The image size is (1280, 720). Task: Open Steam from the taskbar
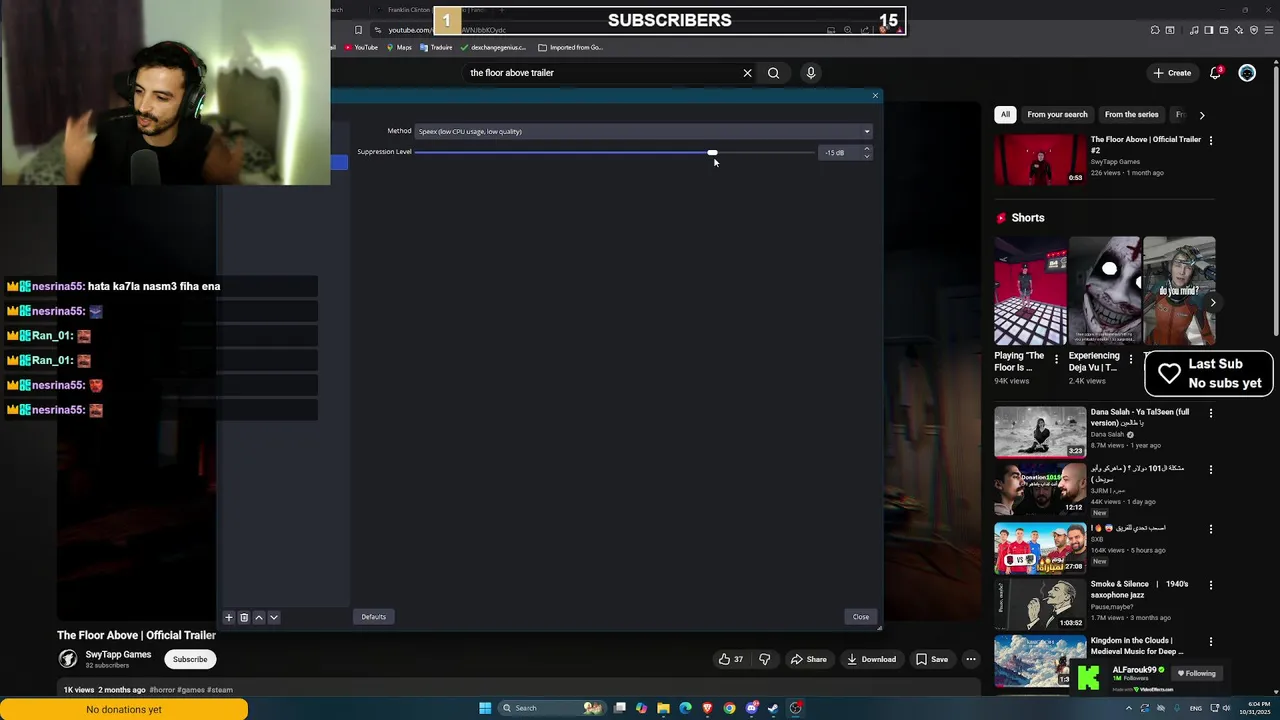coord(773,708)
